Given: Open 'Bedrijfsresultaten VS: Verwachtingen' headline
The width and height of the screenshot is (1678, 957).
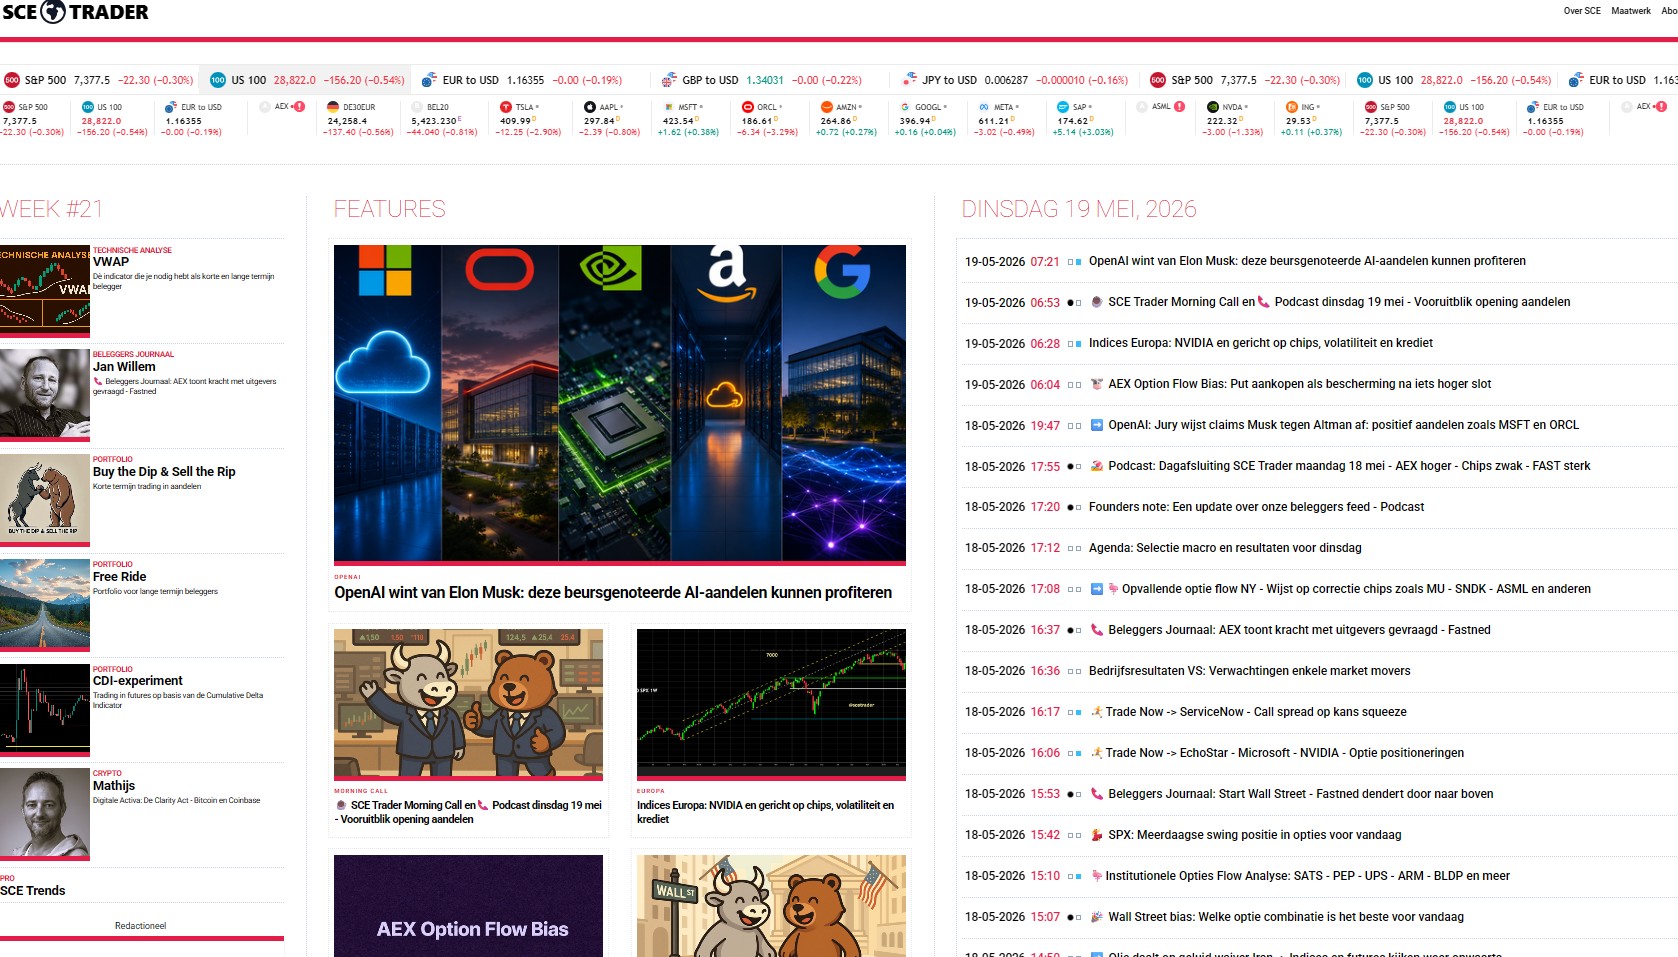Looking at the screenshot, I should coord(1249,671).
